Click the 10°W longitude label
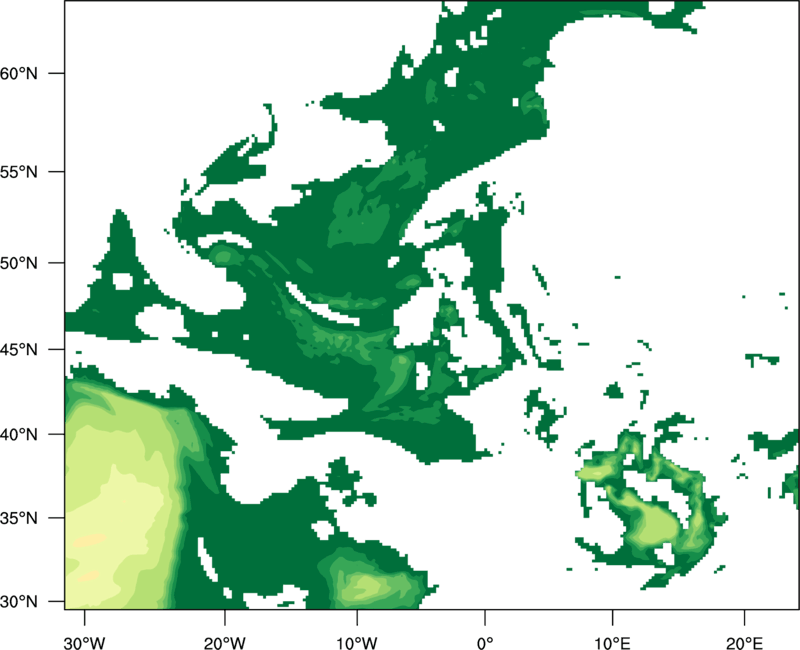The width and height of the screenshot is (800, 650). coord(356,643)
